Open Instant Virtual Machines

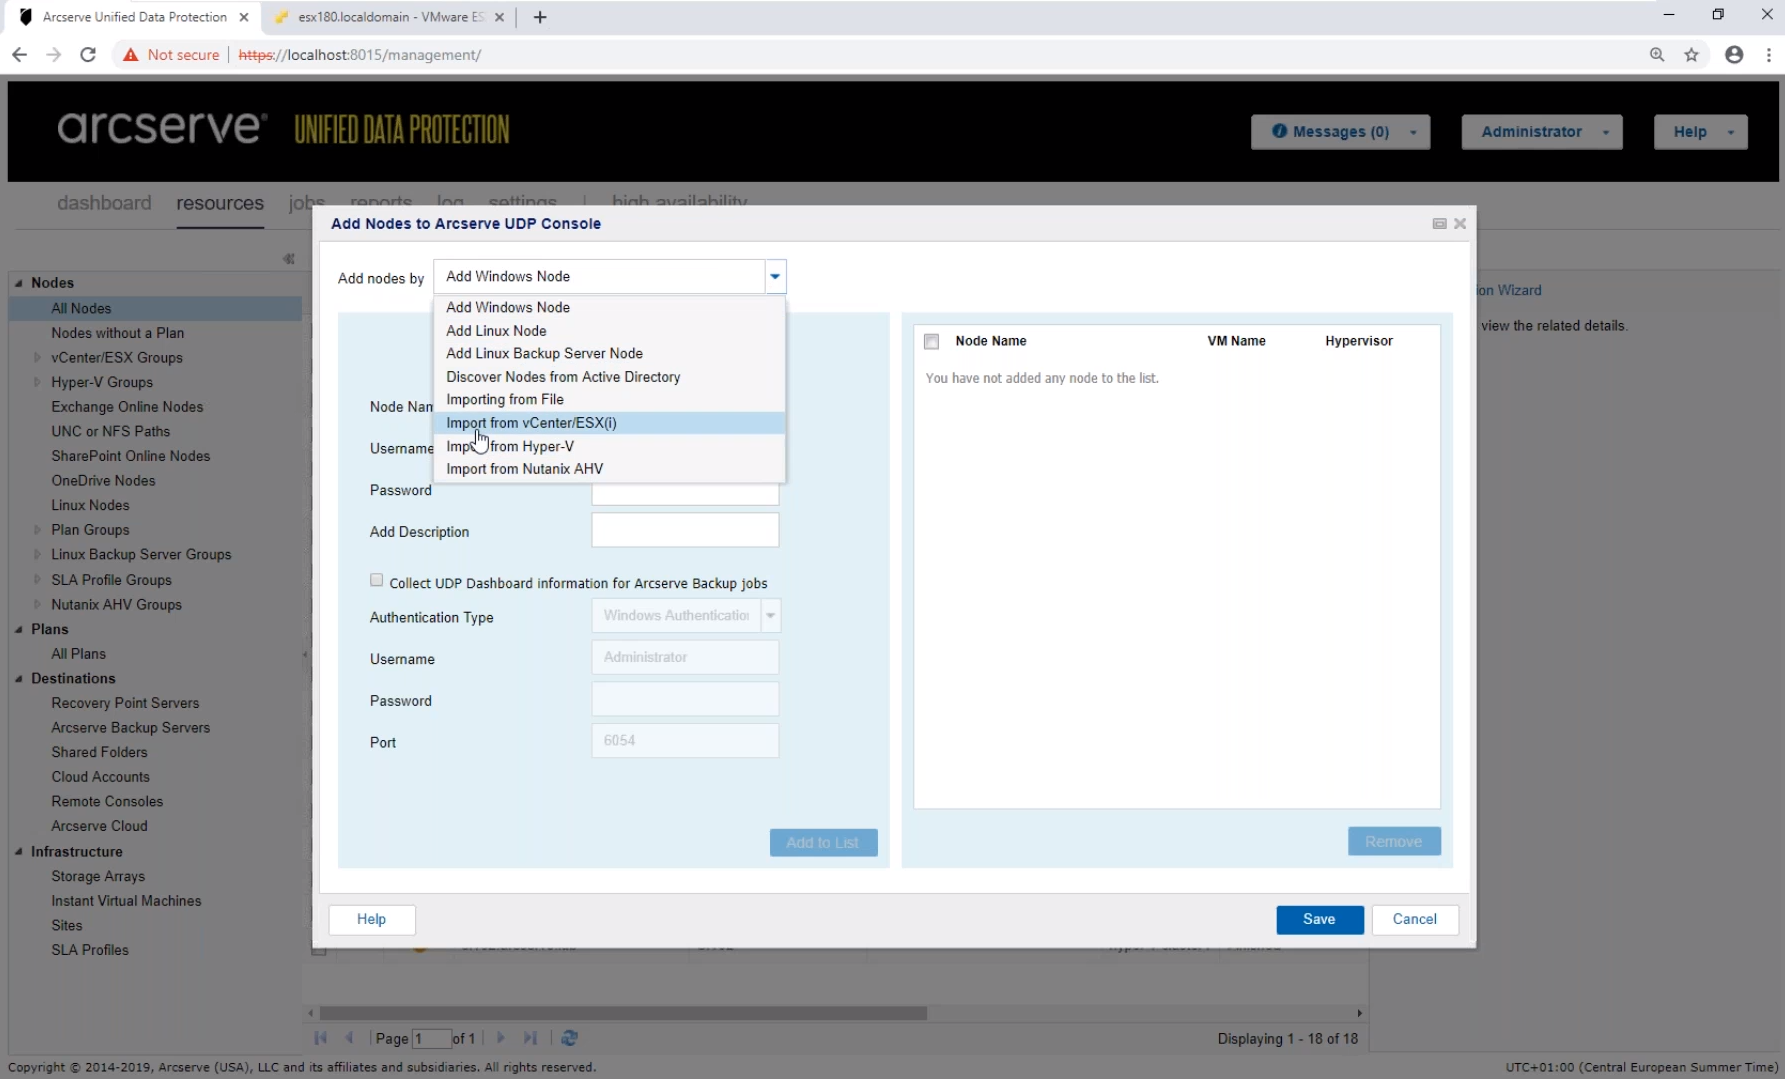click(x=126, y=901)
